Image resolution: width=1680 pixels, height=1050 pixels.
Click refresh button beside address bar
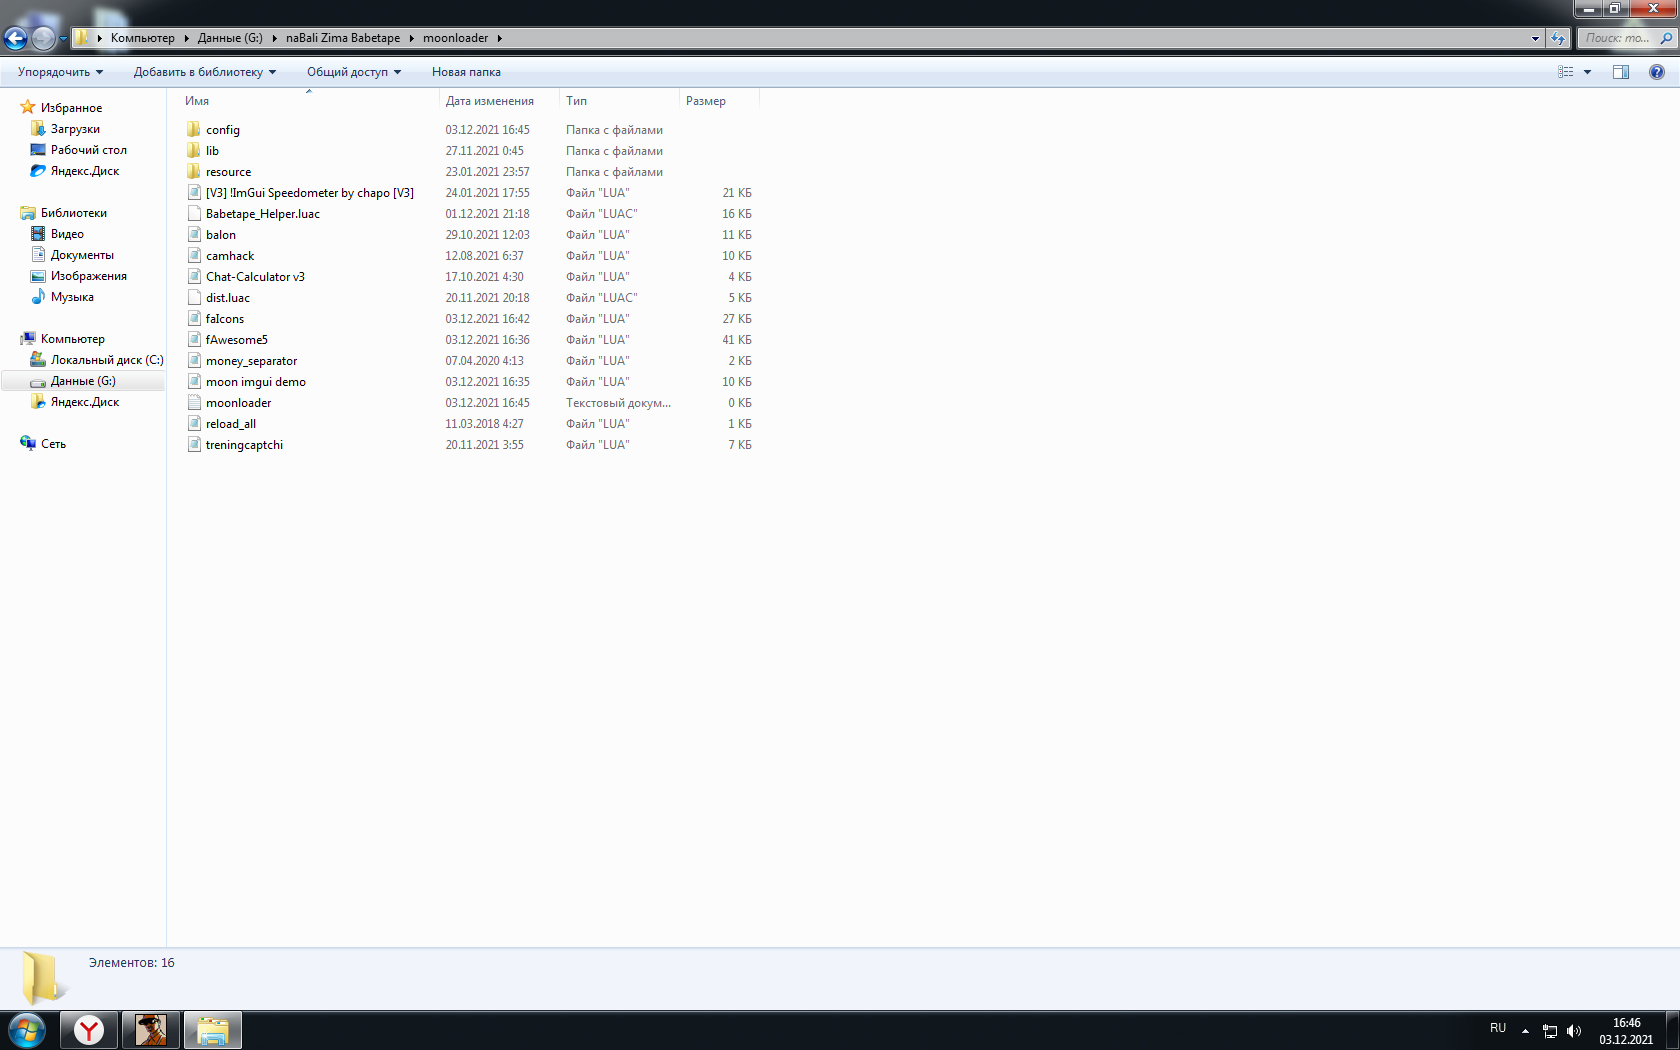pyautogui.click(x=1558, y=38)
